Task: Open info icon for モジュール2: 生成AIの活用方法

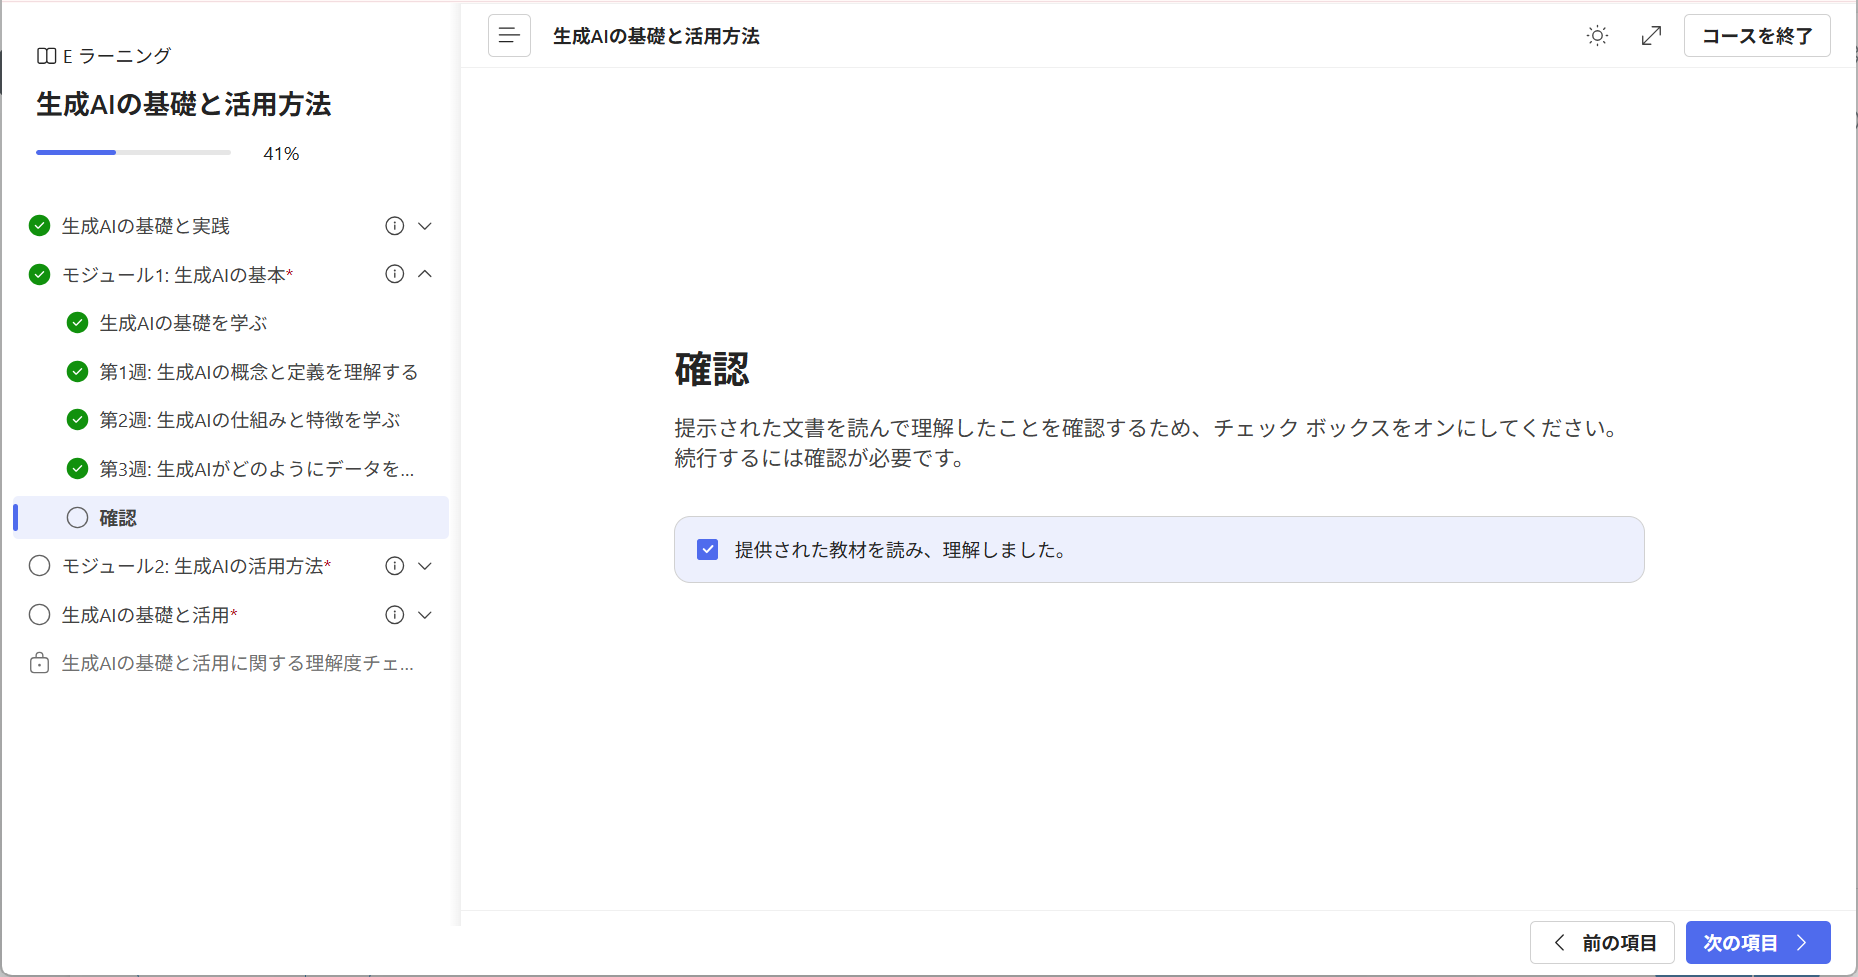Action: point(395,566)
